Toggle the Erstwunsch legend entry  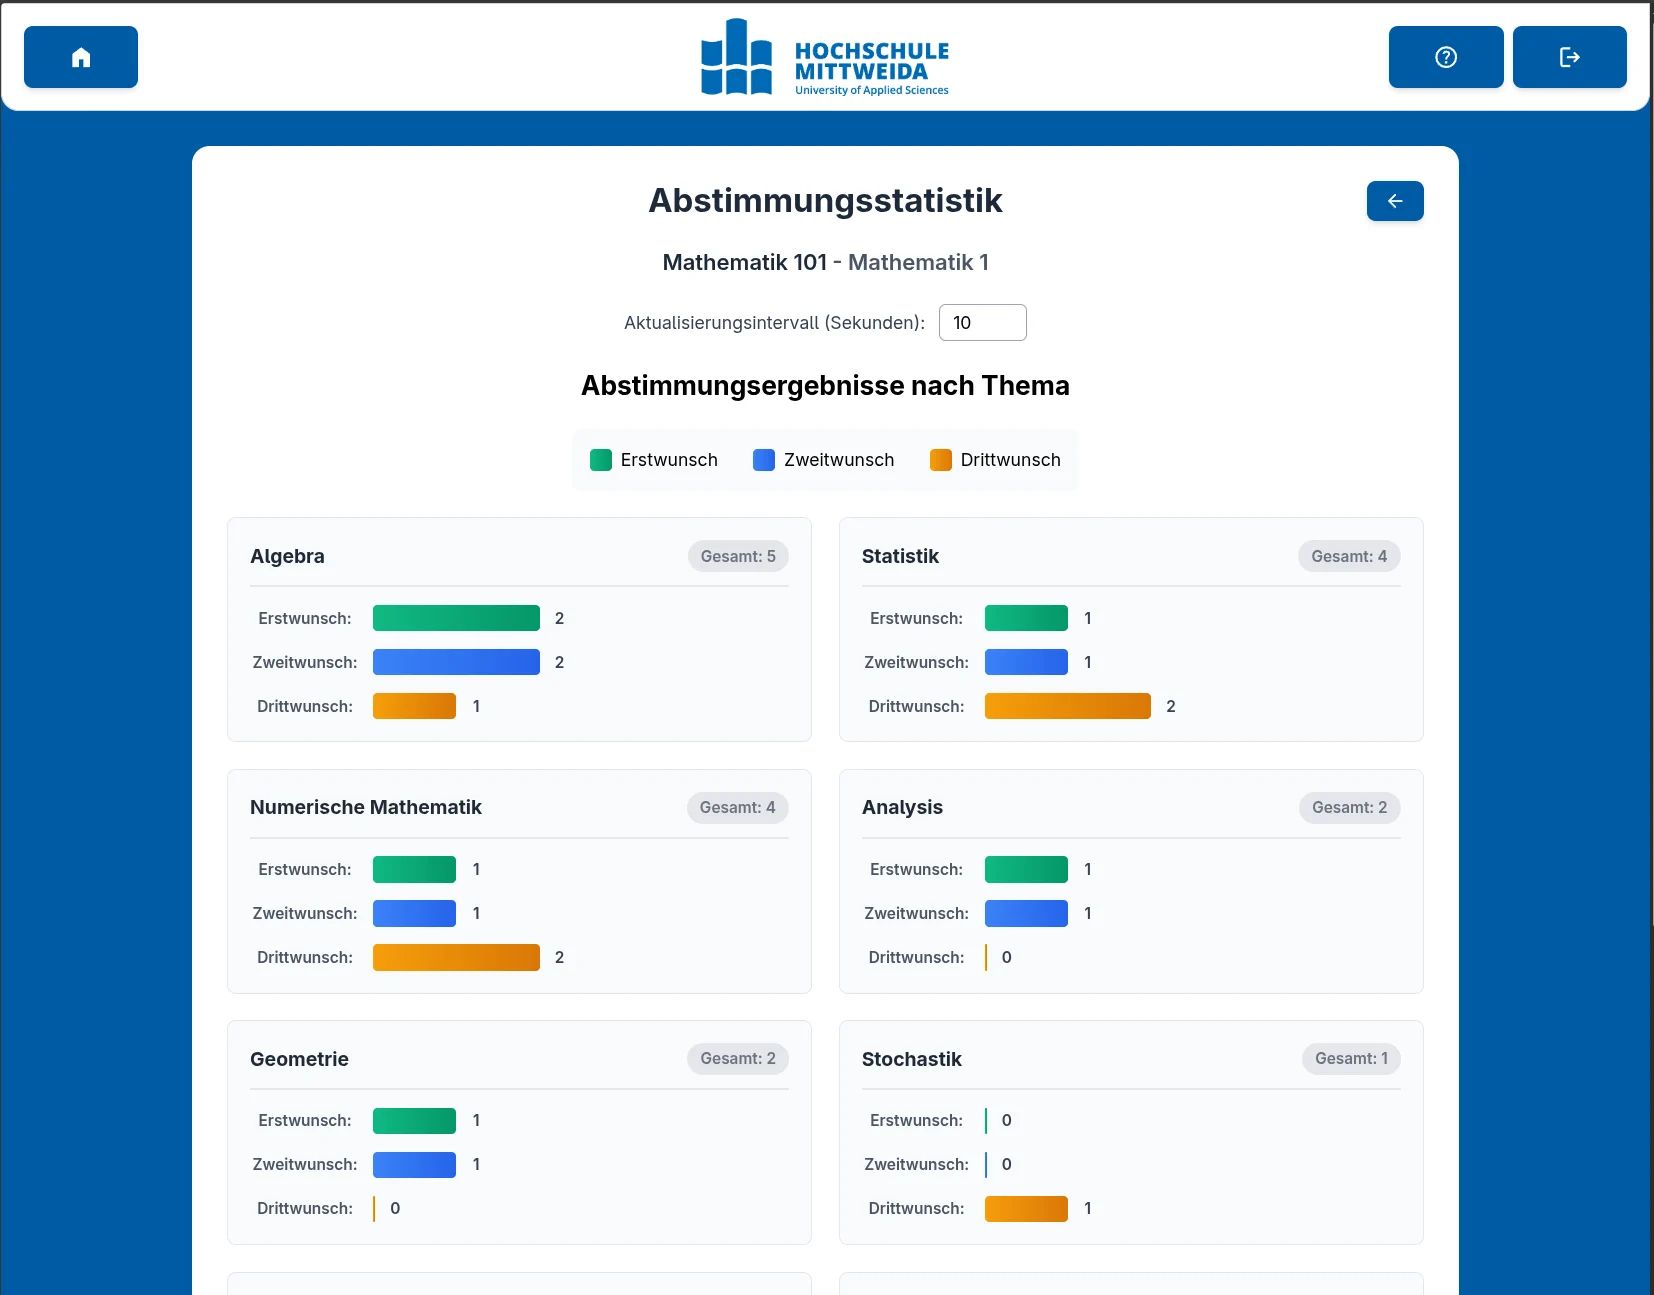pos(655,460)
